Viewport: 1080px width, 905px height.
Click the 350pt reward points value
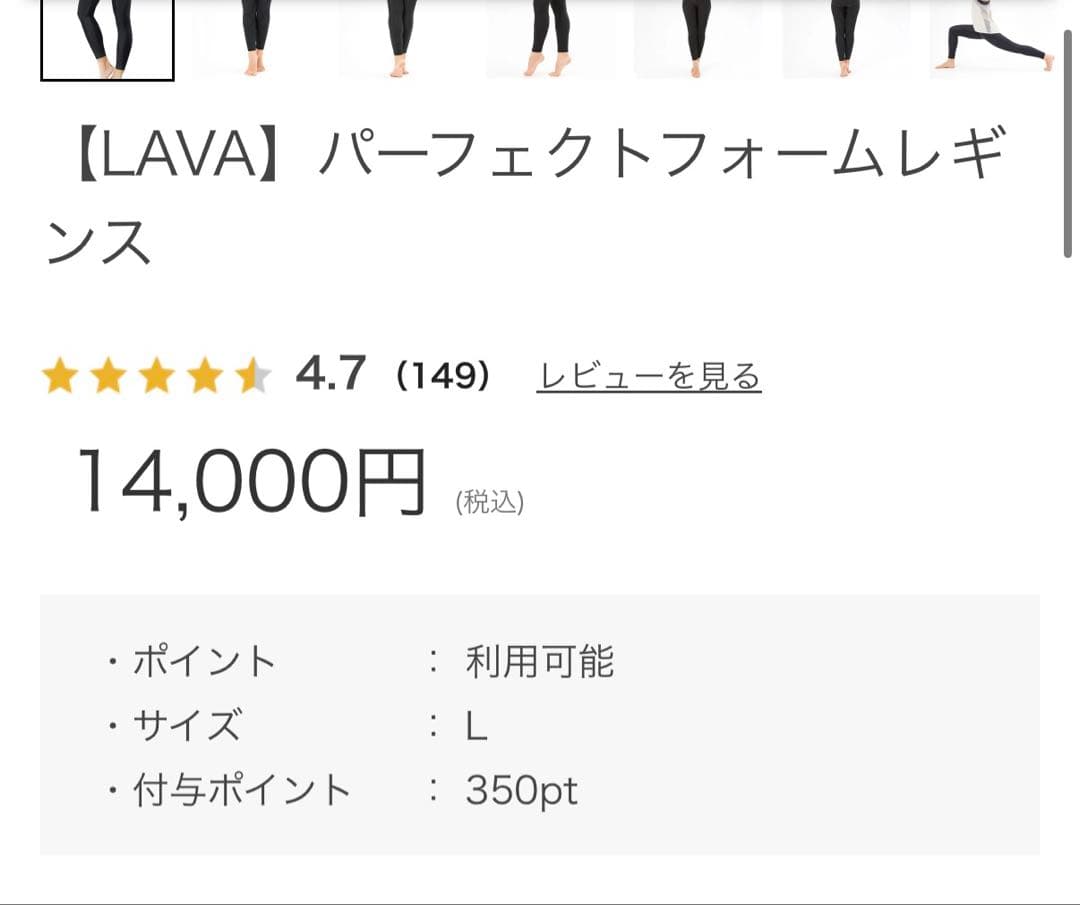tap(521, 791)
